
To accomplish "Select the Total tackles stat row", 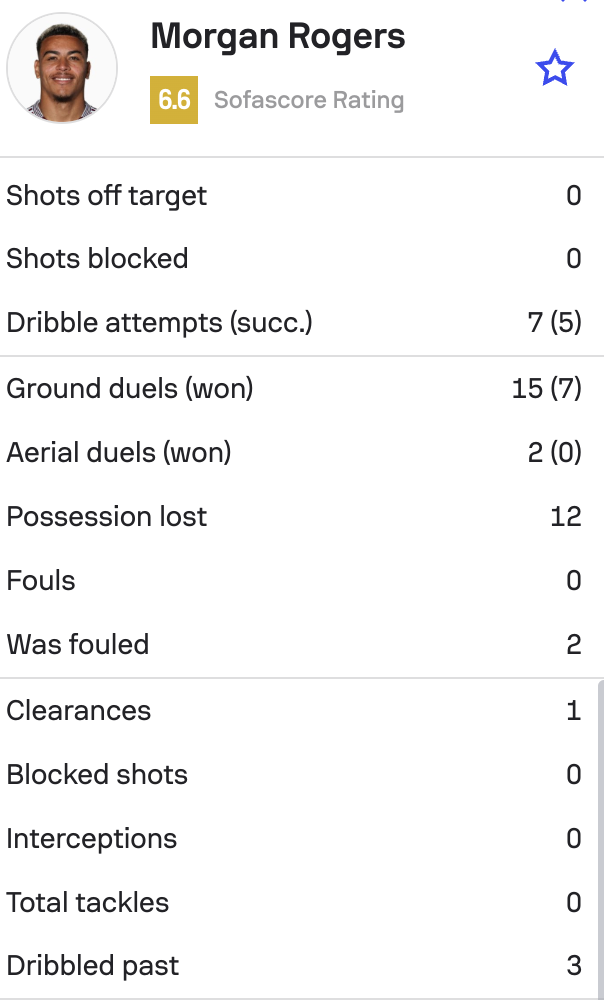I will tap(298, 902).
